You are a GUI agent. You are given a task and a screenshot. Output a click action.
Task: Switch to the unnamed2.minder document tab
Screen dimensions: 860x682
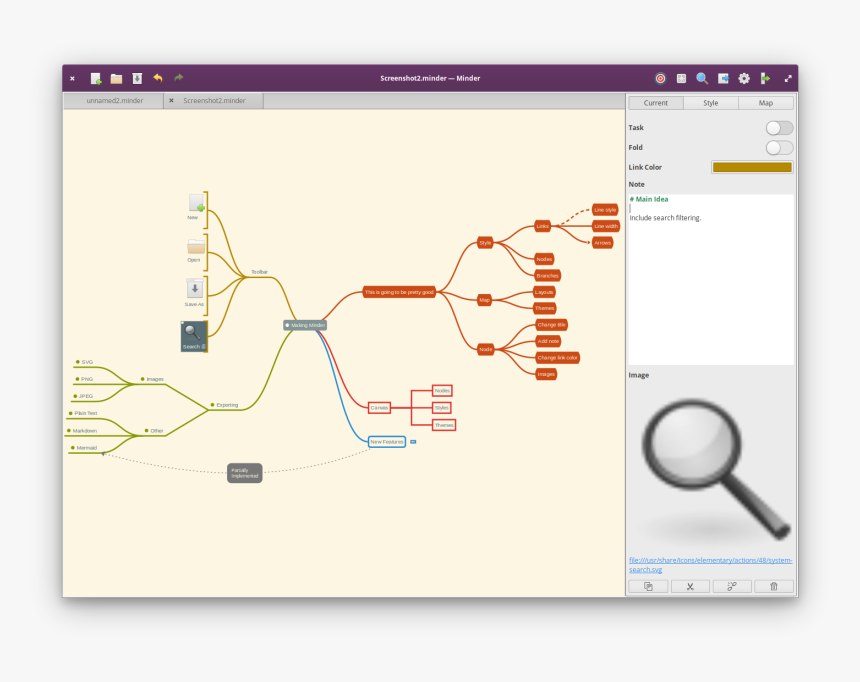tap(114, 101)
